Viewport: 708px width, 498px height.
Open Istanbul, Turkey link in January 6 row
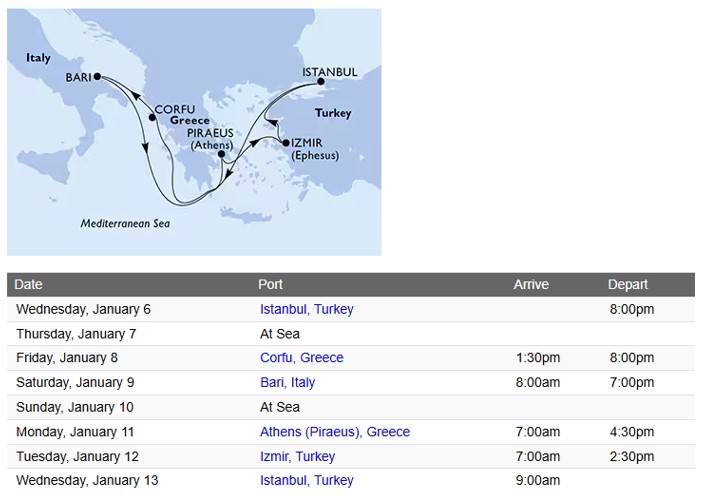point(306,309)
